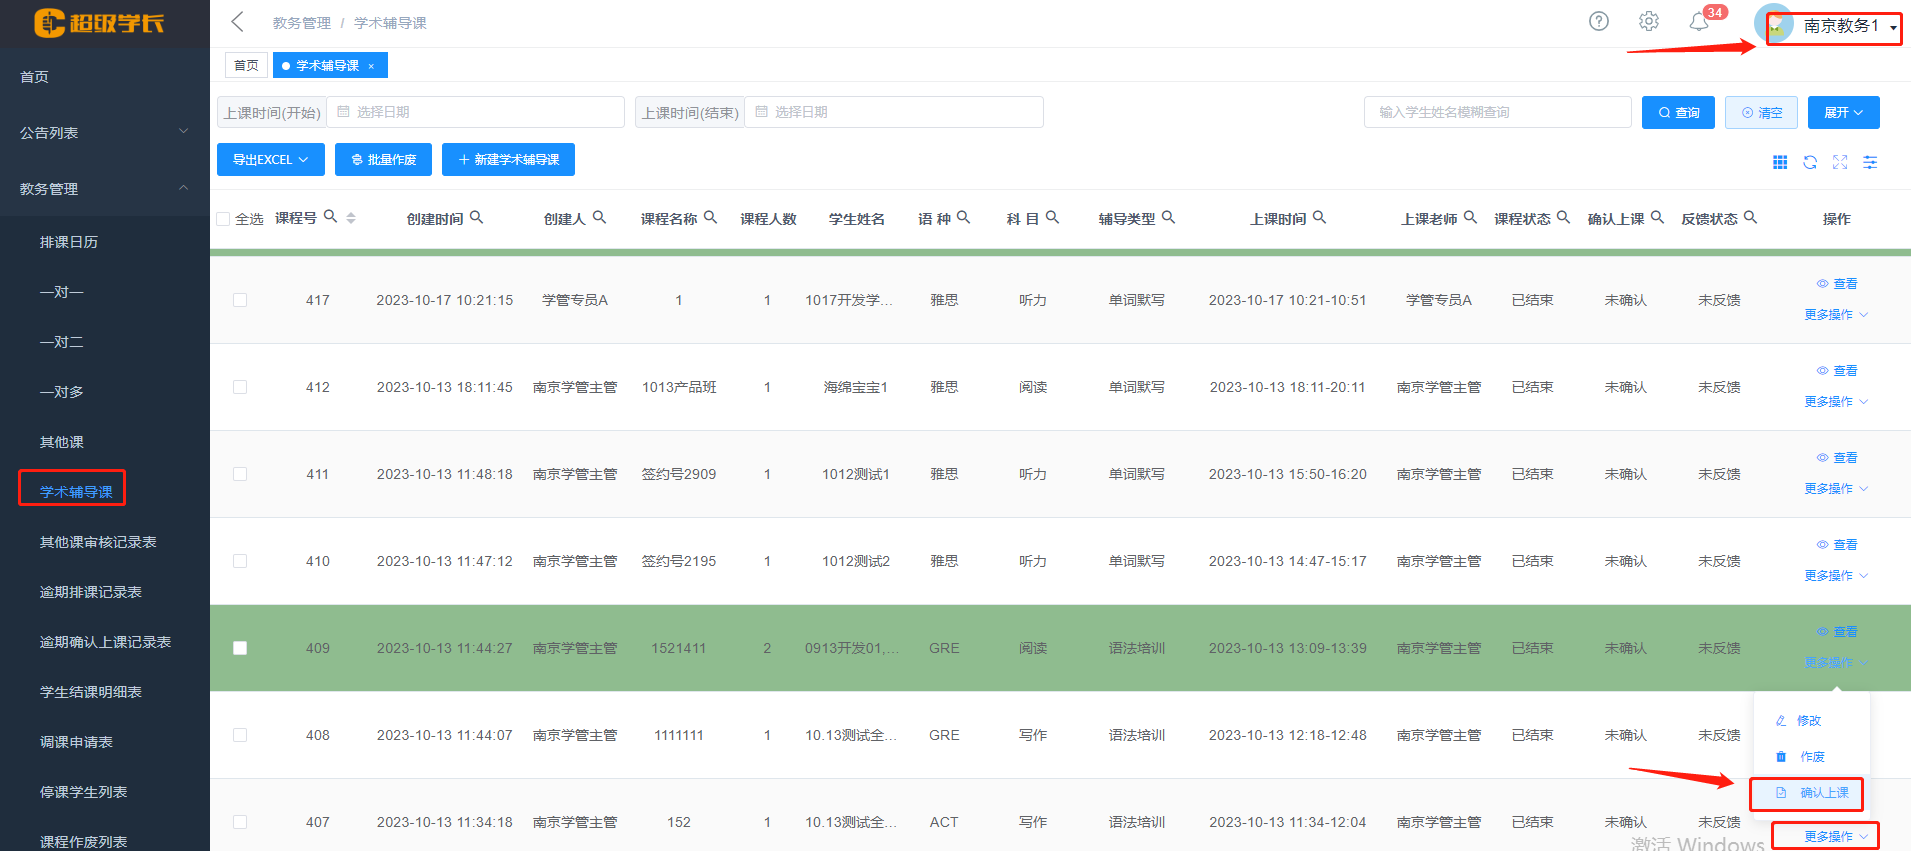The height and width of the screenshot is (851, 1911).
Task: Open column settings sliders icon
Action: click(x=1870, y=162)
